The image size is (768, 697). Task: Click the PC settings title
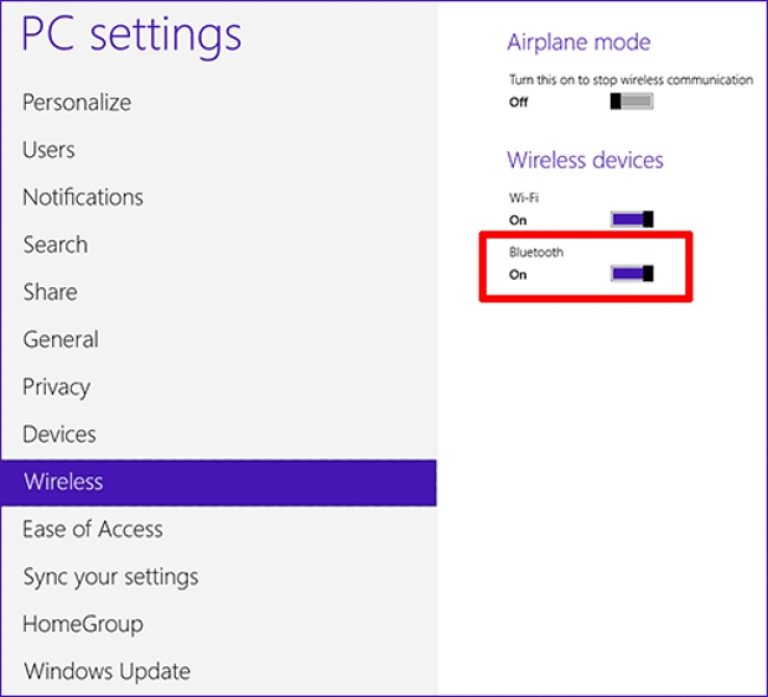pyautogui.click(x=132, y=36)
